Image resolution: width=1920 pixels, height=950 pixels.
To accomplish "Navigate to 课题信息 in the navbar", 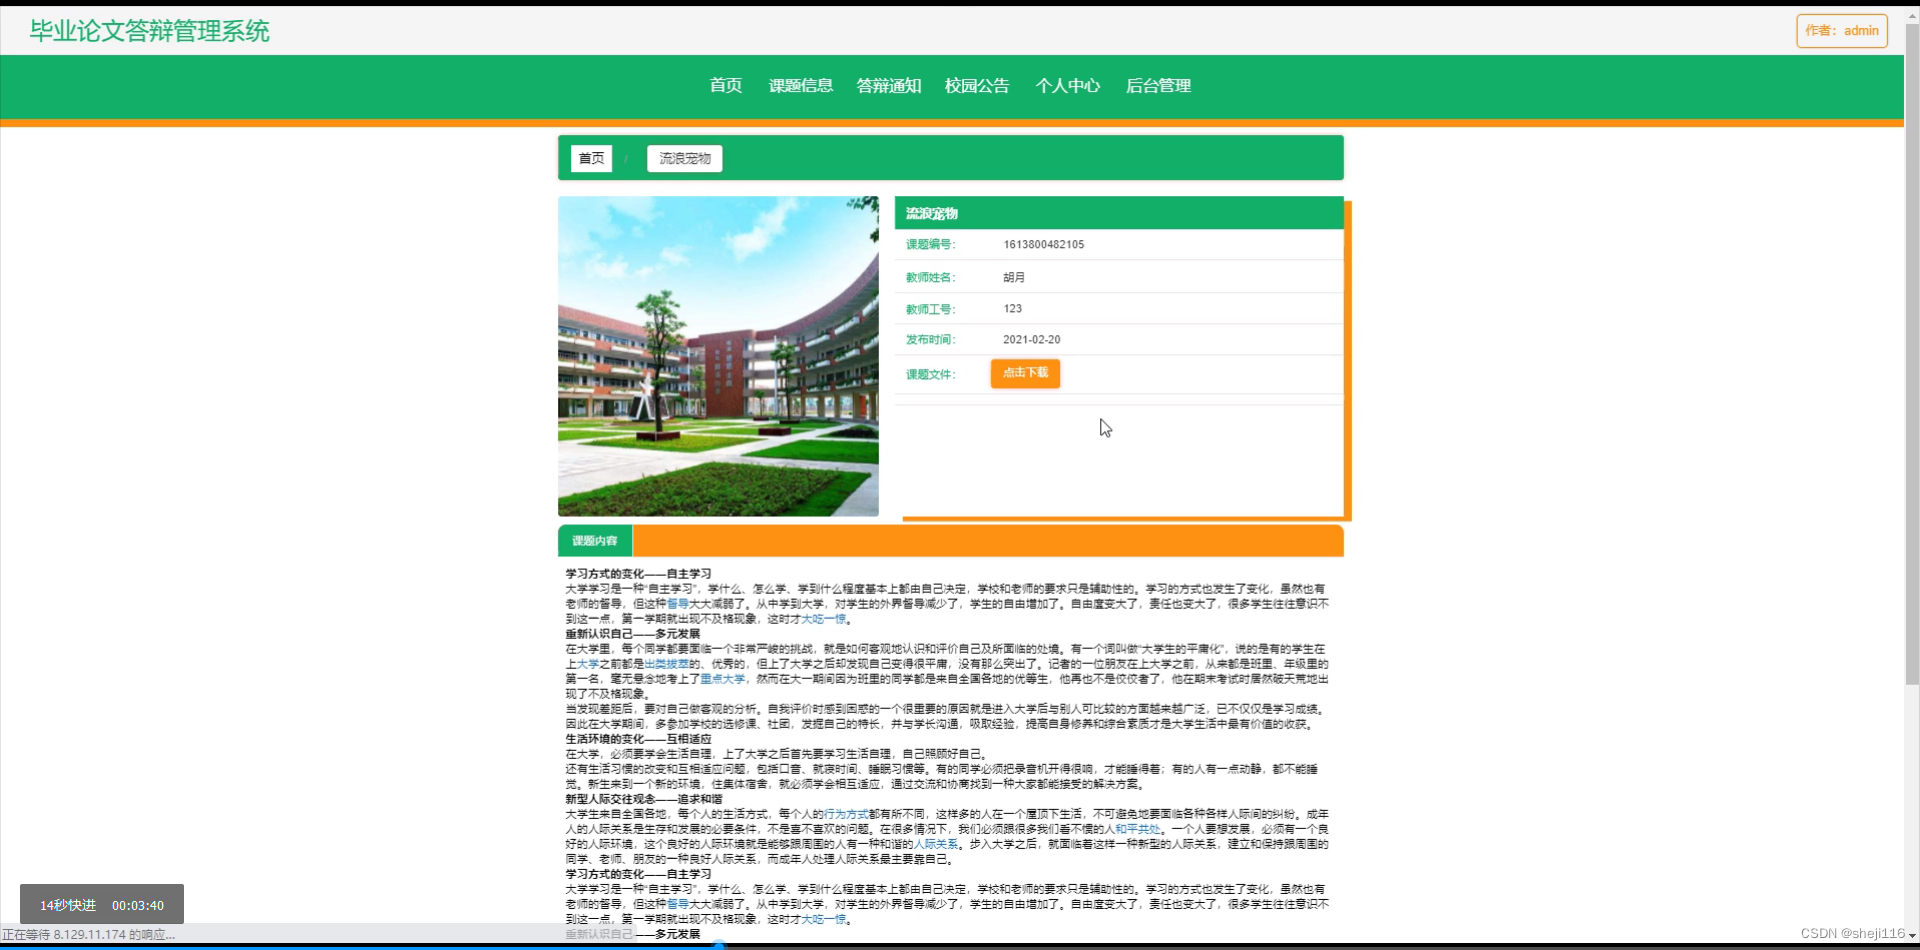I will point(799,86).
